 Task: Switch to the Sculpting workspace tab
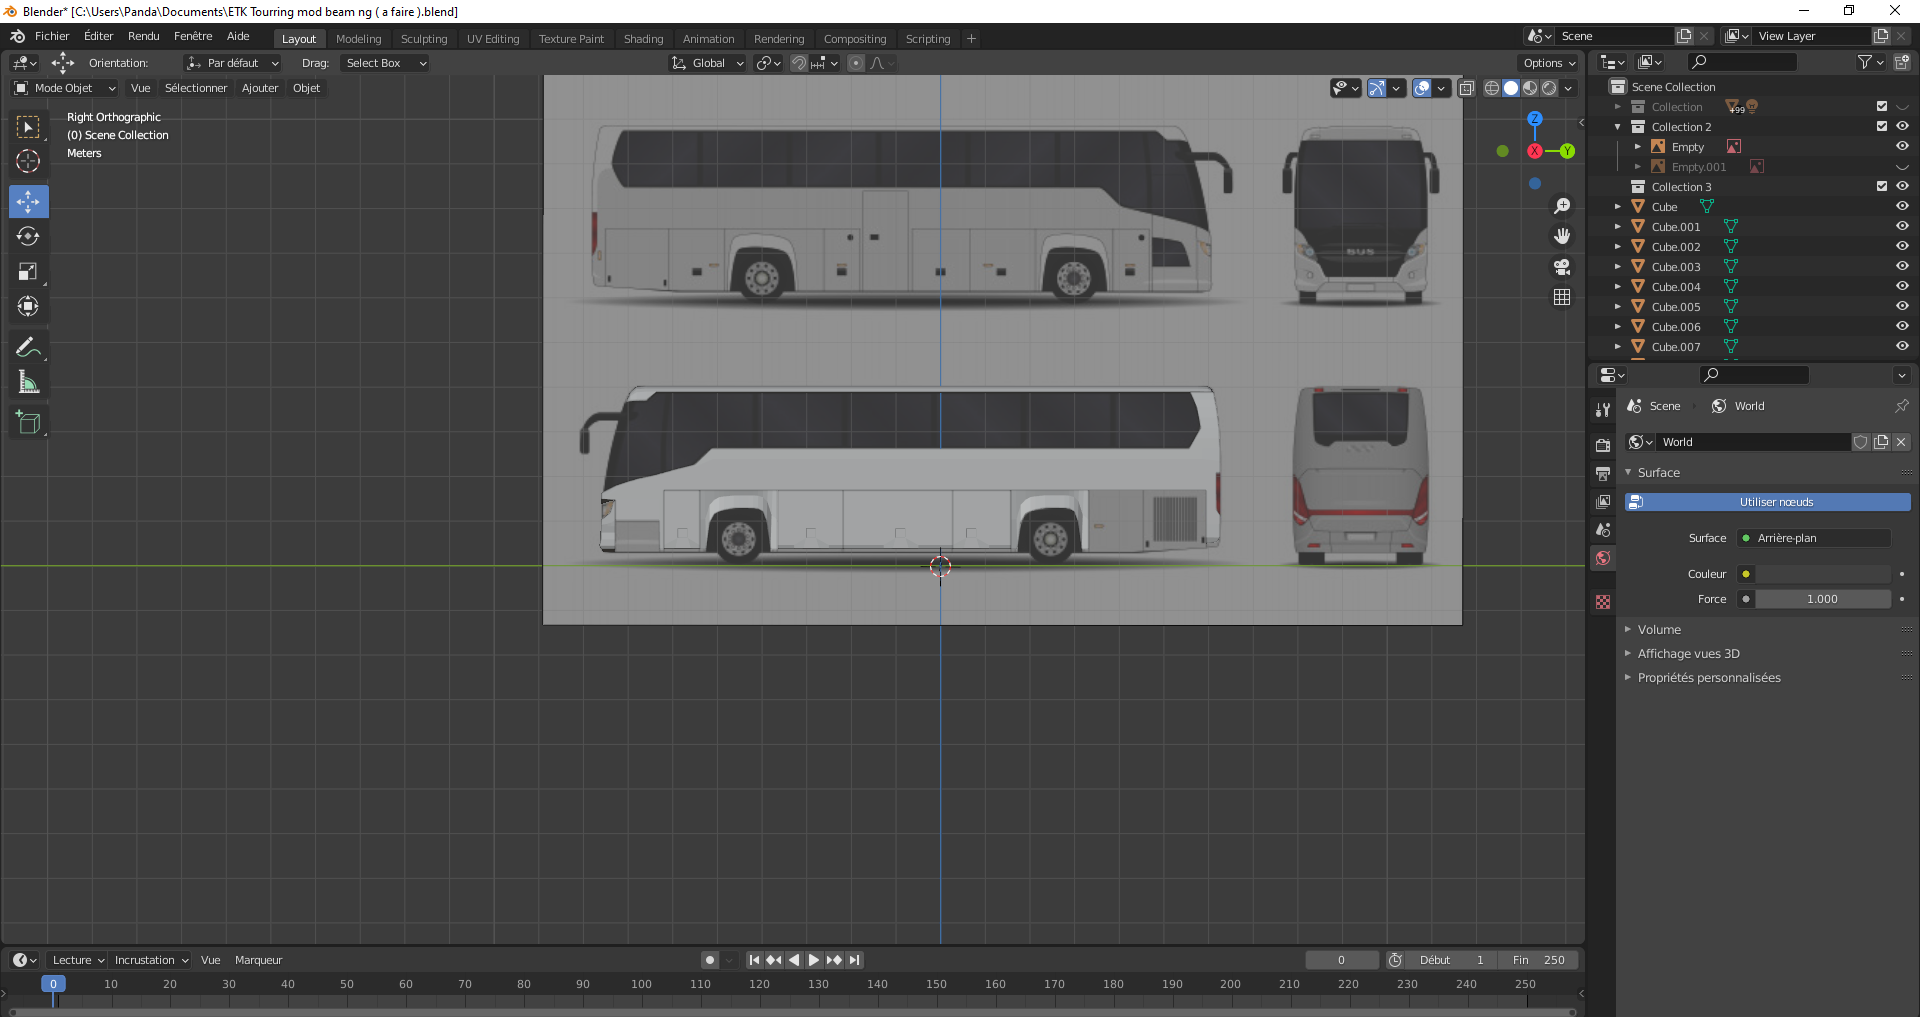pyautogui.click(x=424, y=39)
